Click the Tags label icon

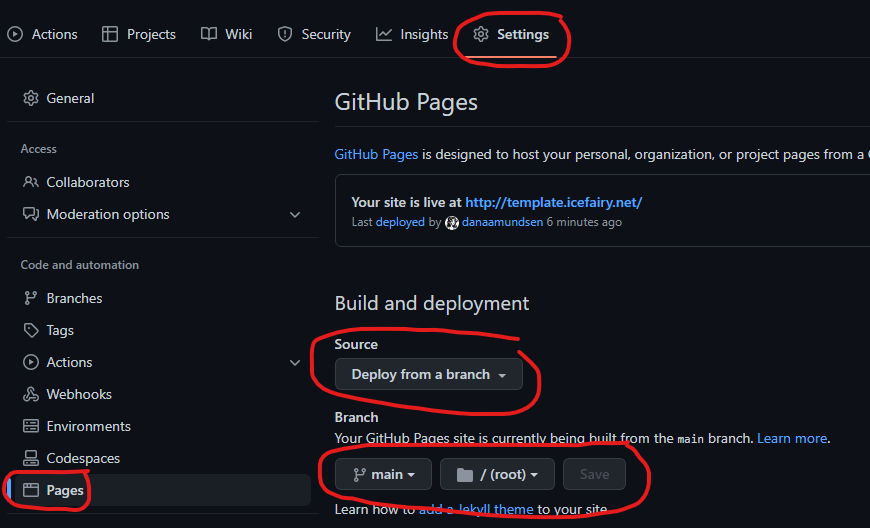(31, 331)
